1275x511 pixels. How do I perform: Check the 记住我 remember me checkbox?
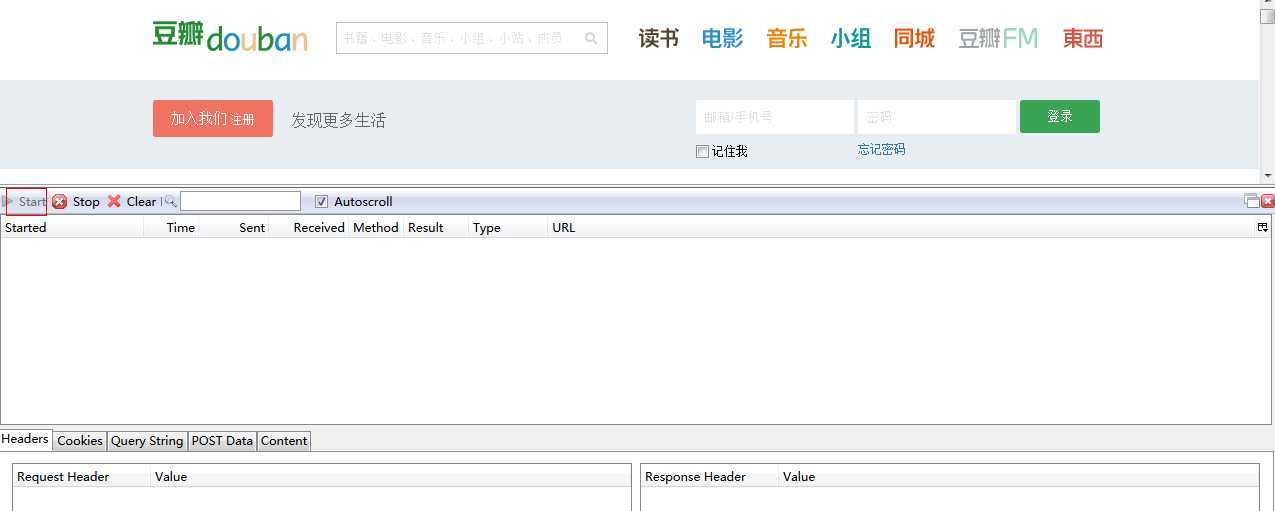(x=702, y=152)
